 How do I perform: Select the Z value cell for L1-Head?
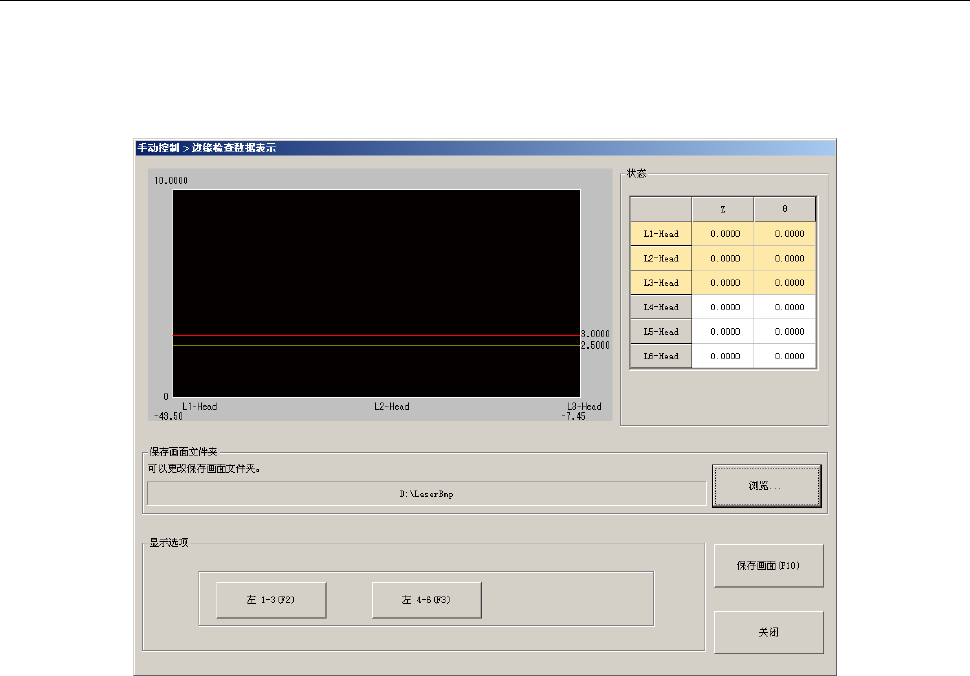[723, 234]
